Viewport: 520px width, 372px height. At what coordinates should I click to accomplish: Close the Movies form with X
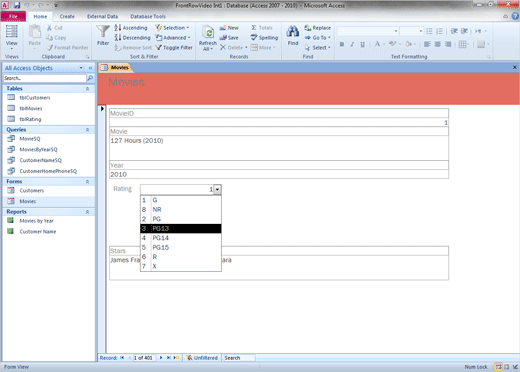pyautogui.click(x=515, y=67)
